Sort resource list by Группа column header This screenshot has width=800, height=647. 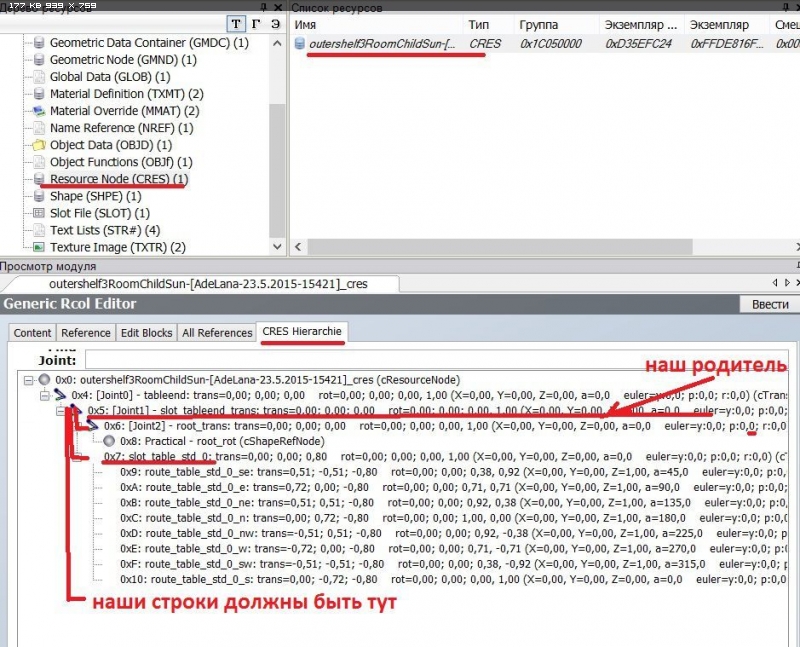point(538,23)
